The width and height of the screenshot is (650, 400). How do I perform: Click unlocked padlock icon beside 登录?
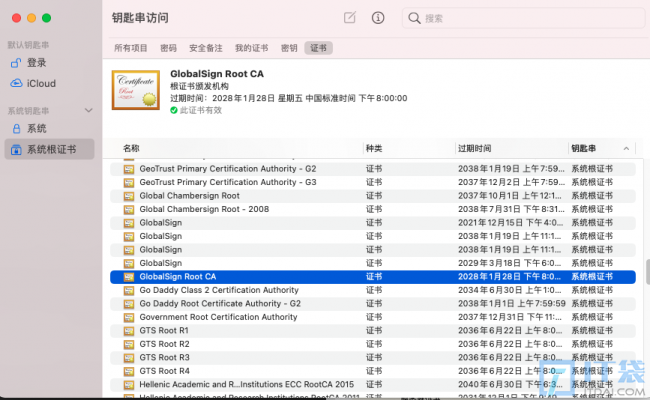16,63
